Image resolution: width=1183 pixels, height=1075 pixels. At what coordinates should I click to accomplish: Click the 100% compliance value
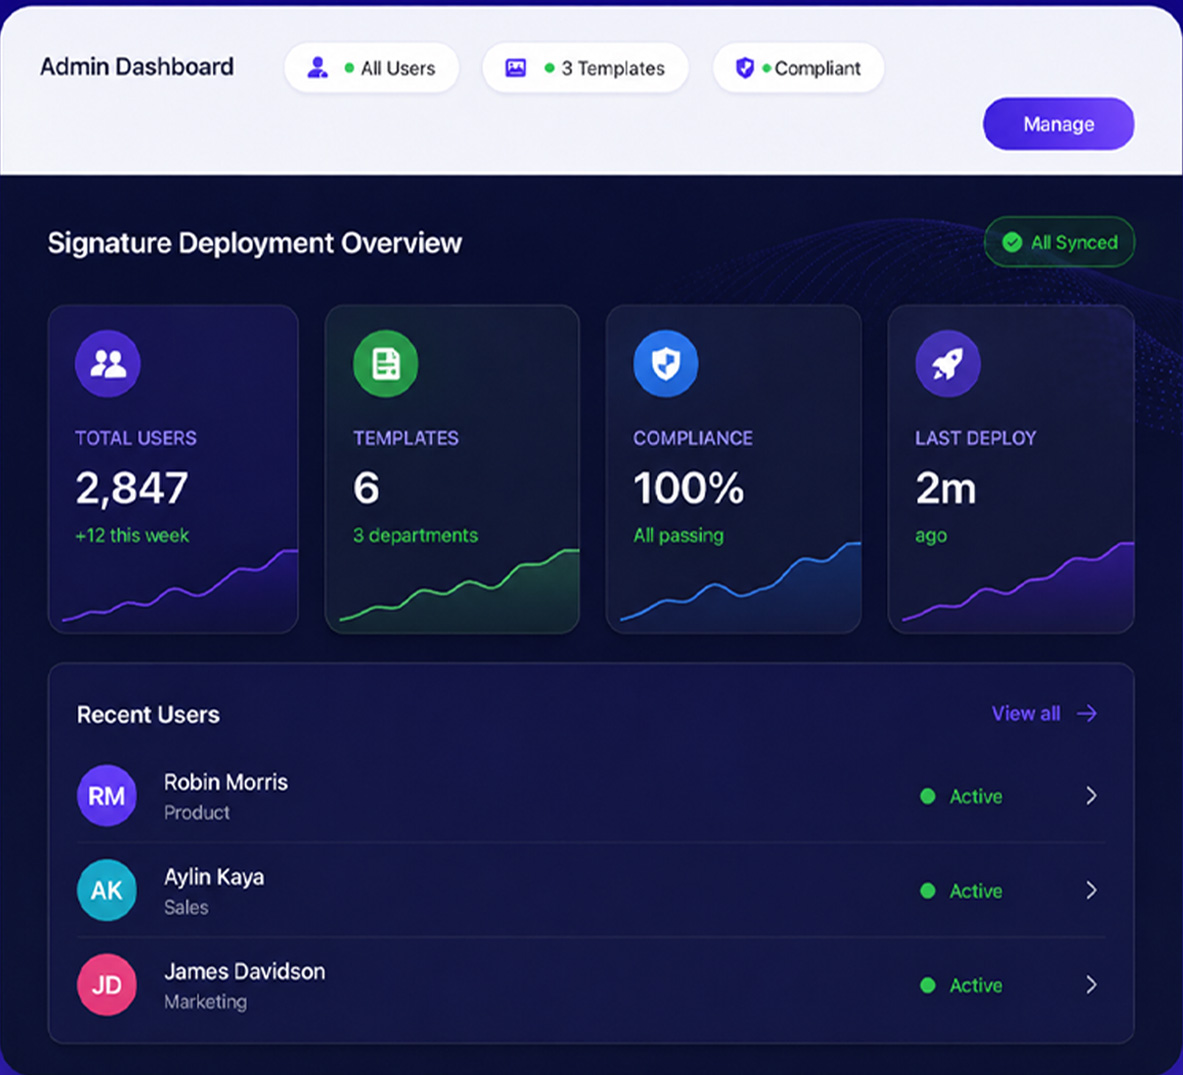689,488
